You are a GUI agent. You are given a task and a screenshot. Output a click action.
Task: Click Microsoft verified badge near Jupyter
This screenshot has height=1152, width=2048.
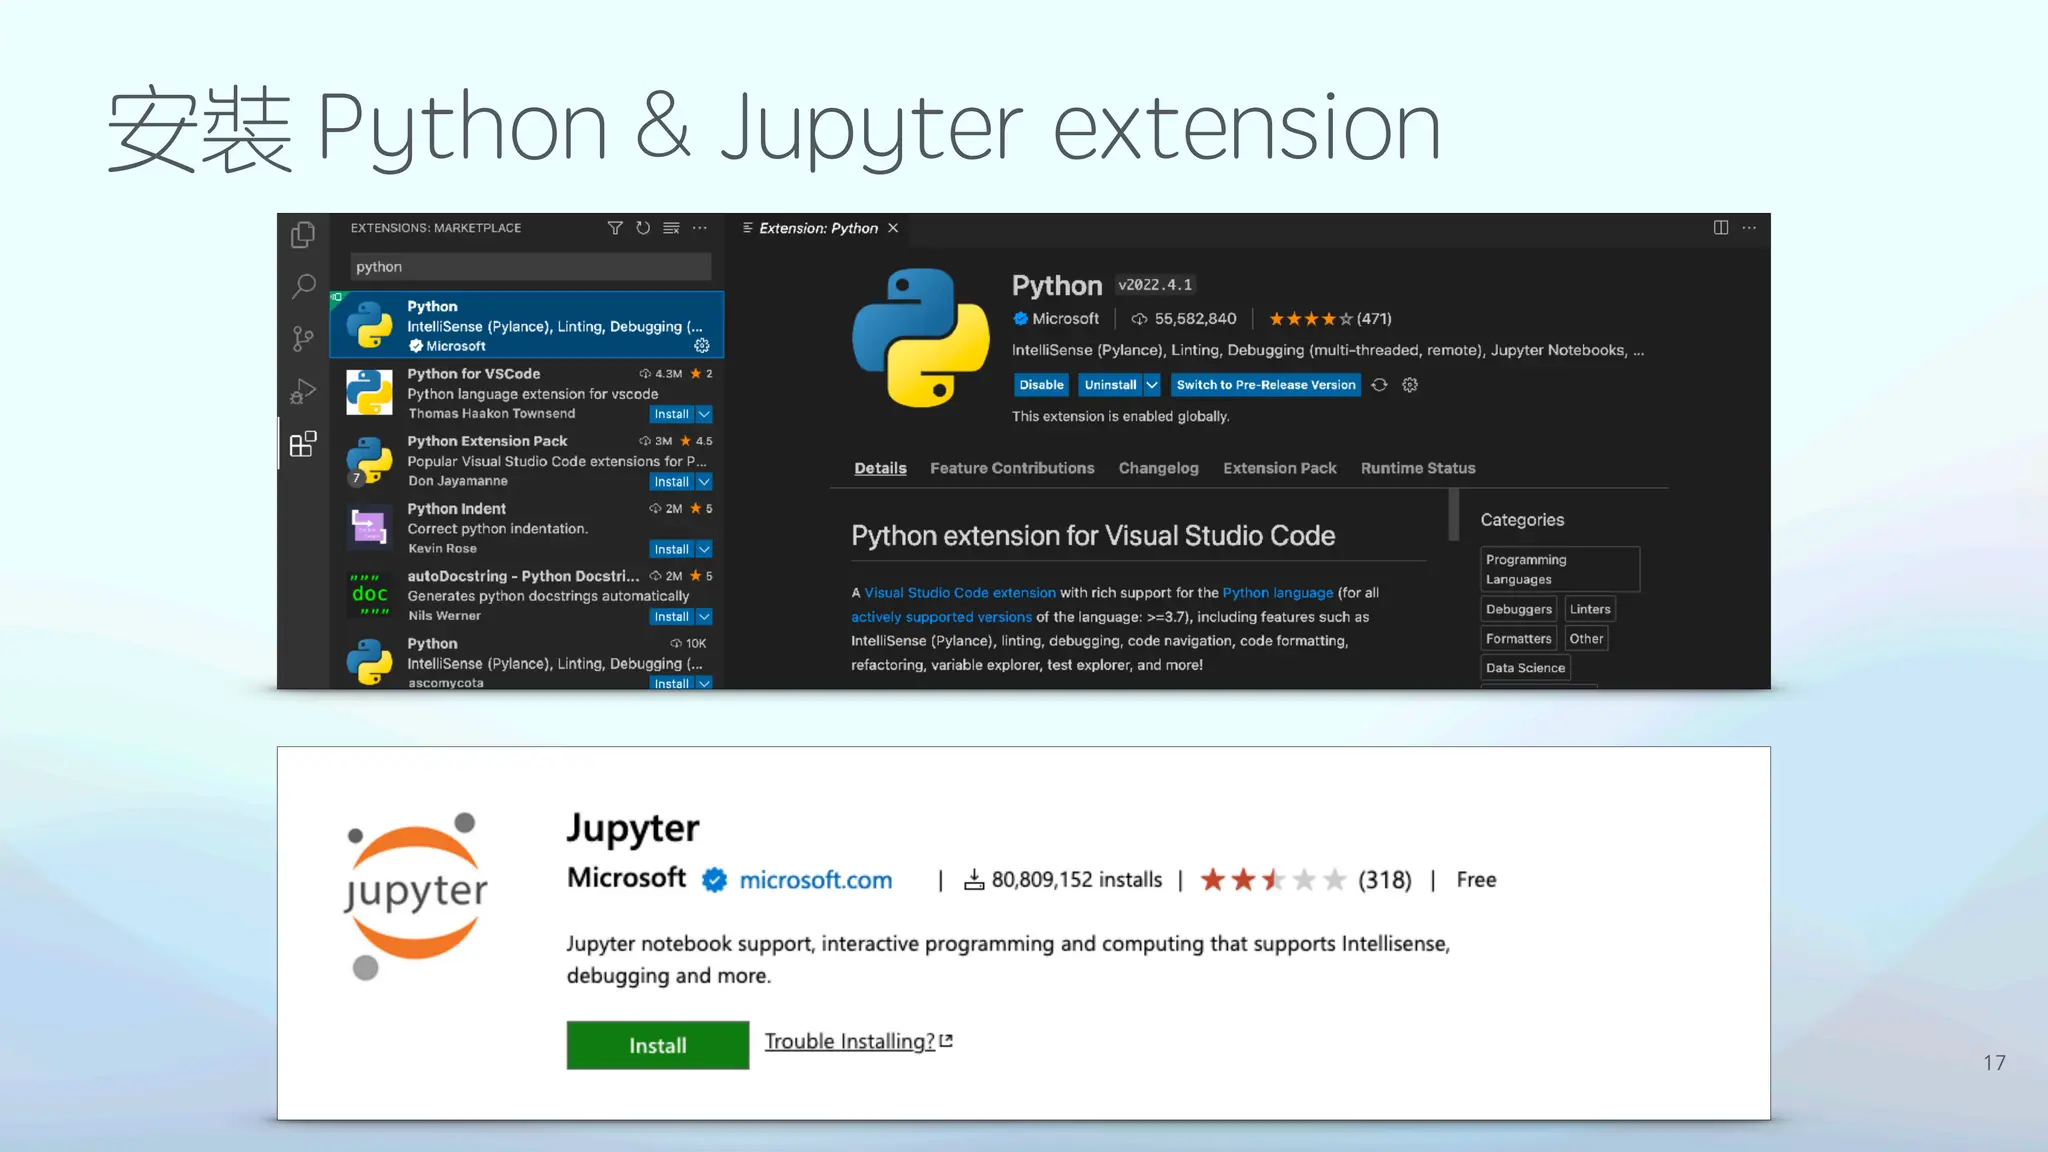(x=714, y=880)
